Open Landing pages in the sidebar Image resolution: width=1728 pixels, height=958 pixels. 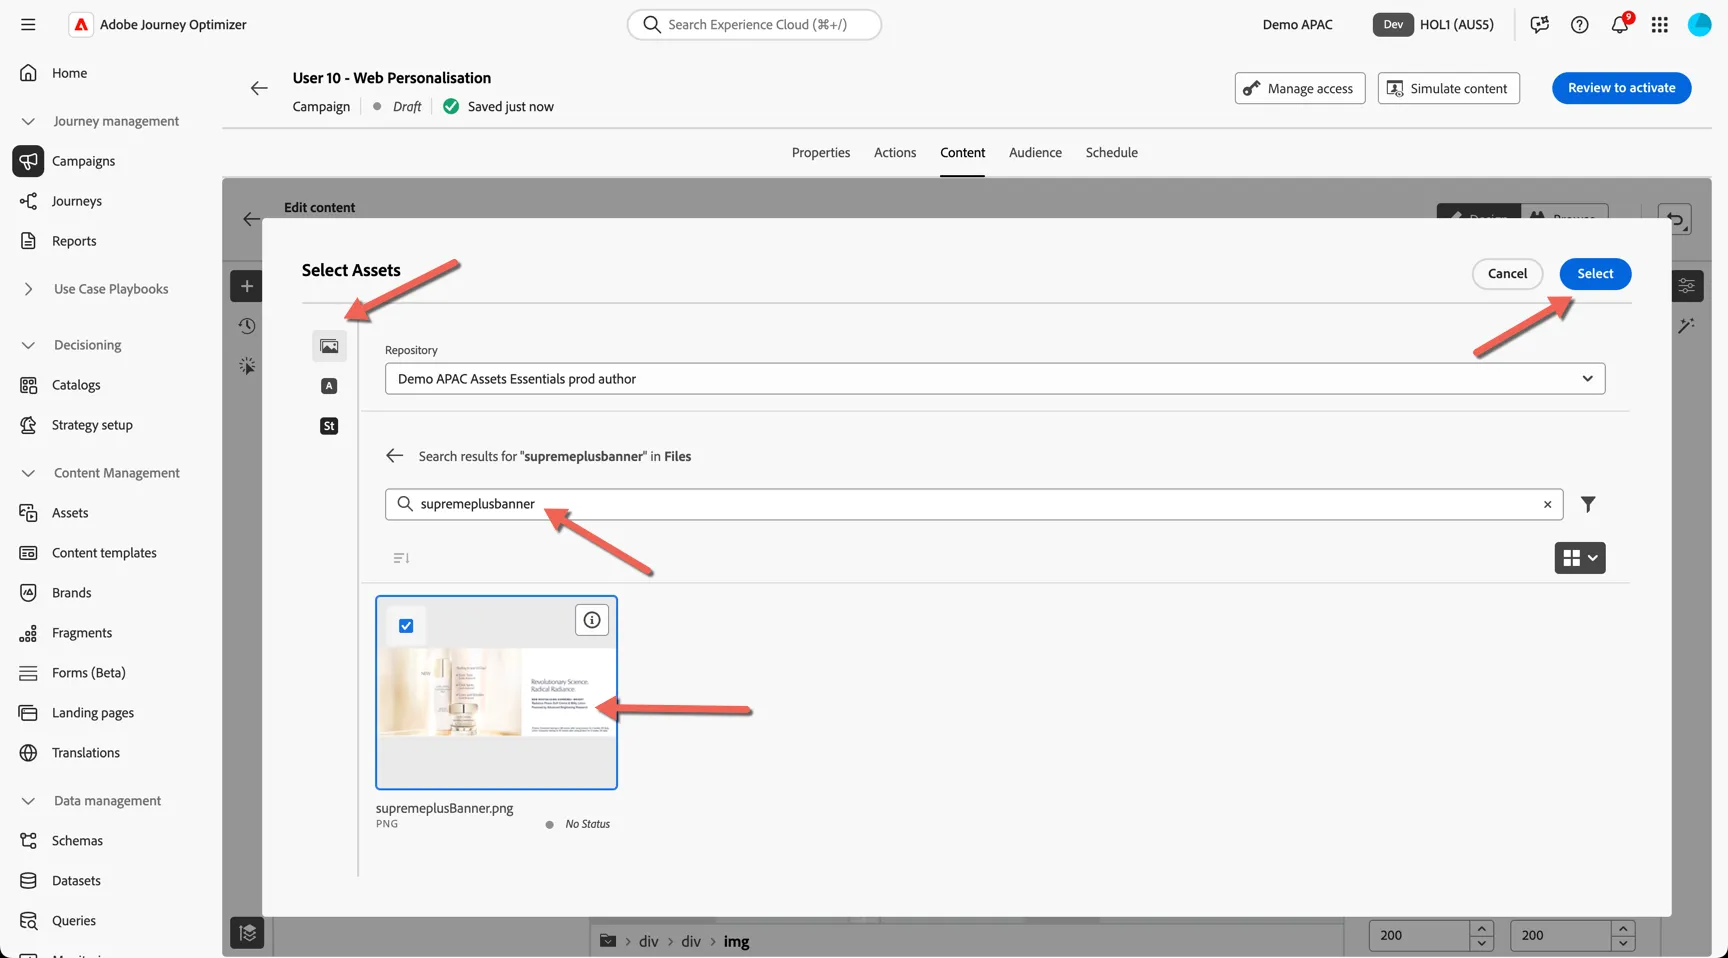tap(93, 713)
